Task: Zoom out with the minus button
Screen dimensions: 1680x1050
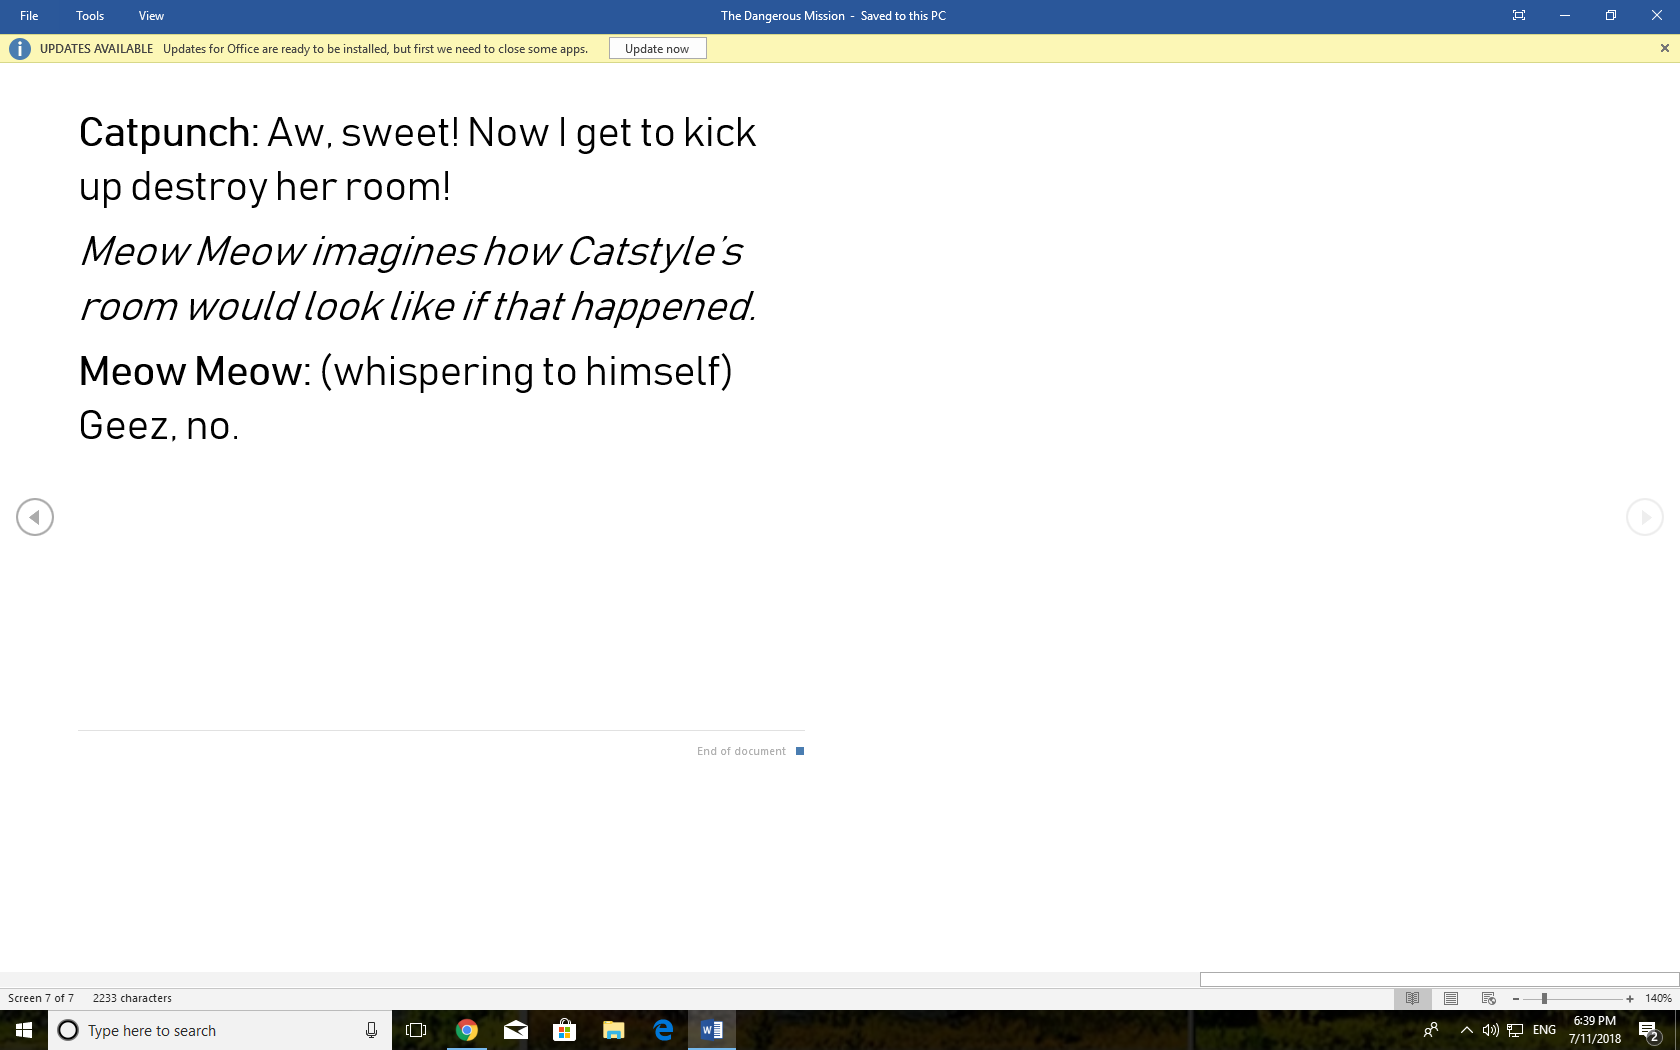Action: (x=1516, y=998)
